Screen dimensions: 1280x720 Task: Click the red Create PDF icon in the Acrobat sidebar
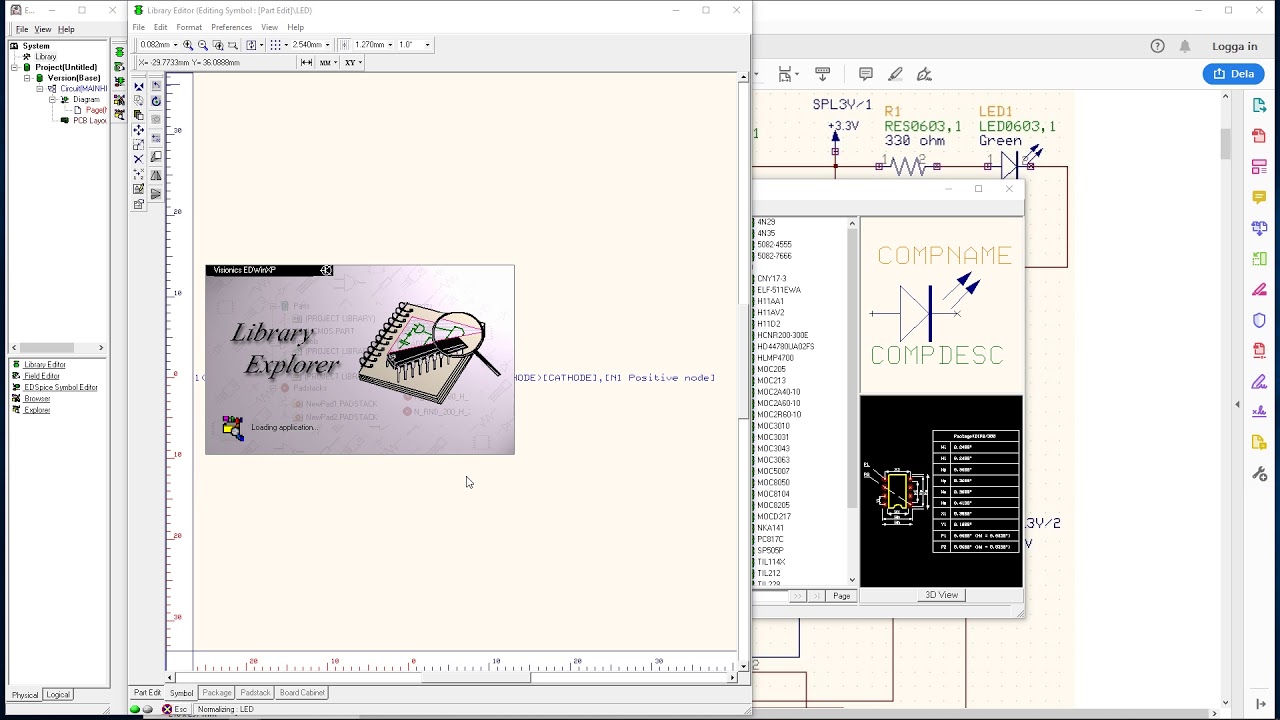pos(1259,136)
